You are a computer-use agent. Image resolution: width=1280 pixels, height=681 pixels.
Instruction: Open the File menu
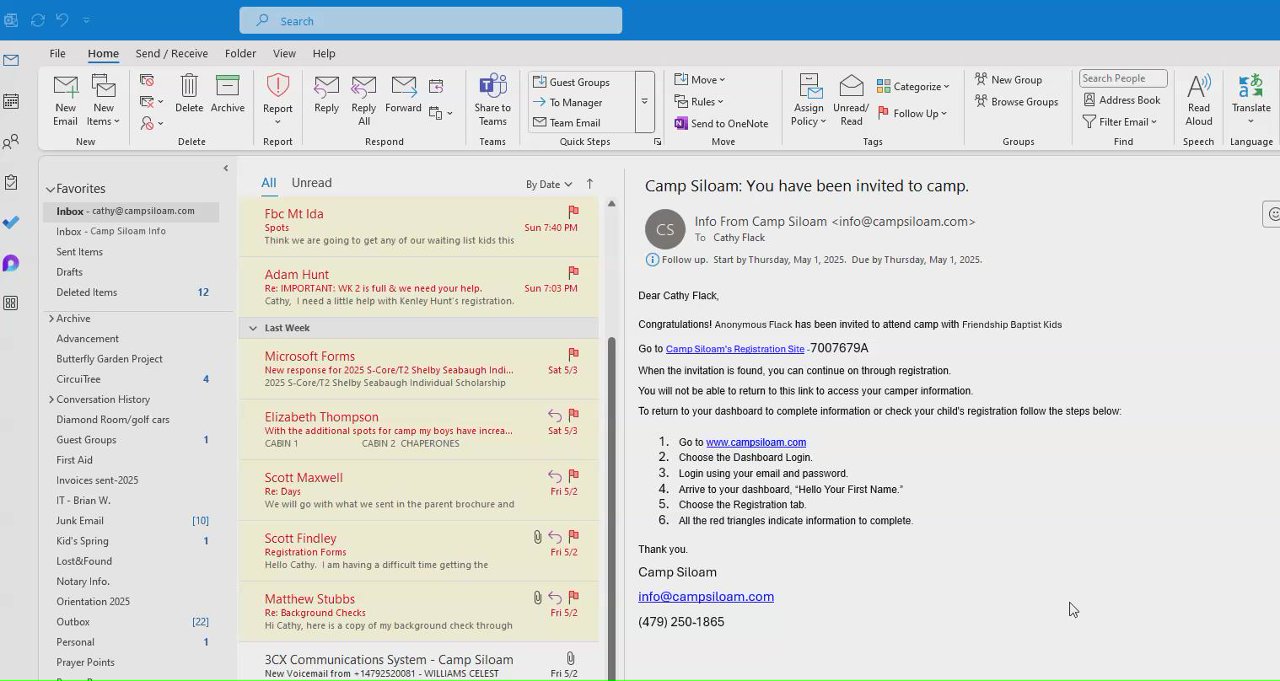[x=58, y=53]
